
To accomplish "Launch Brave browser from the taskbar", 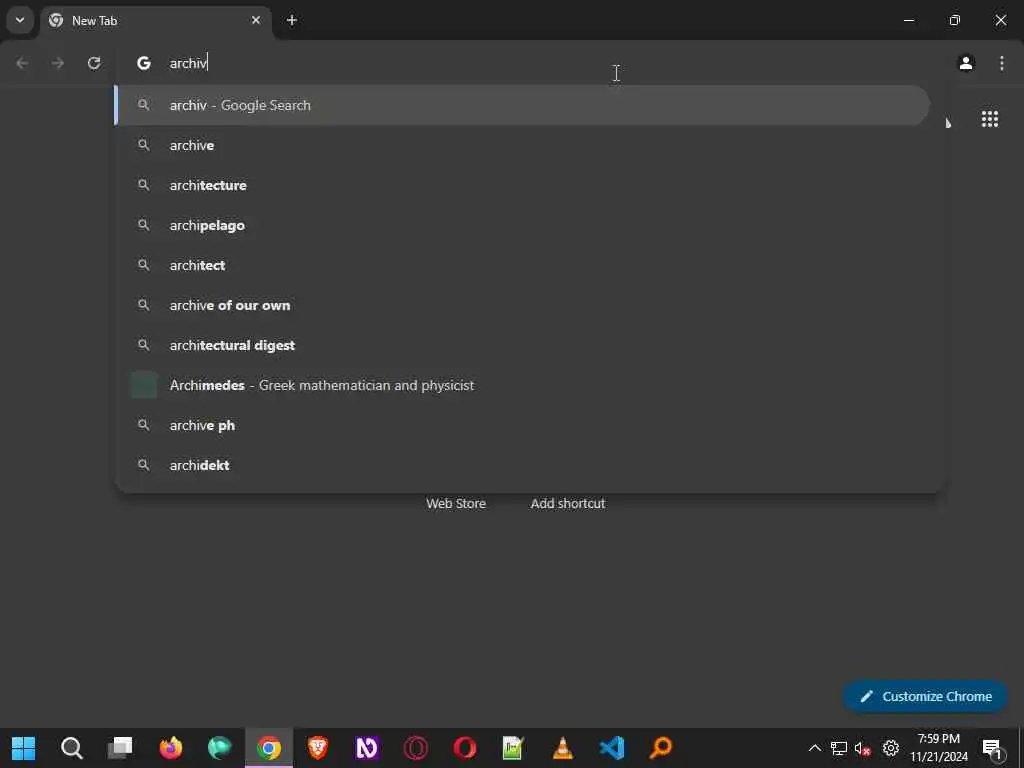I will 317,748.
